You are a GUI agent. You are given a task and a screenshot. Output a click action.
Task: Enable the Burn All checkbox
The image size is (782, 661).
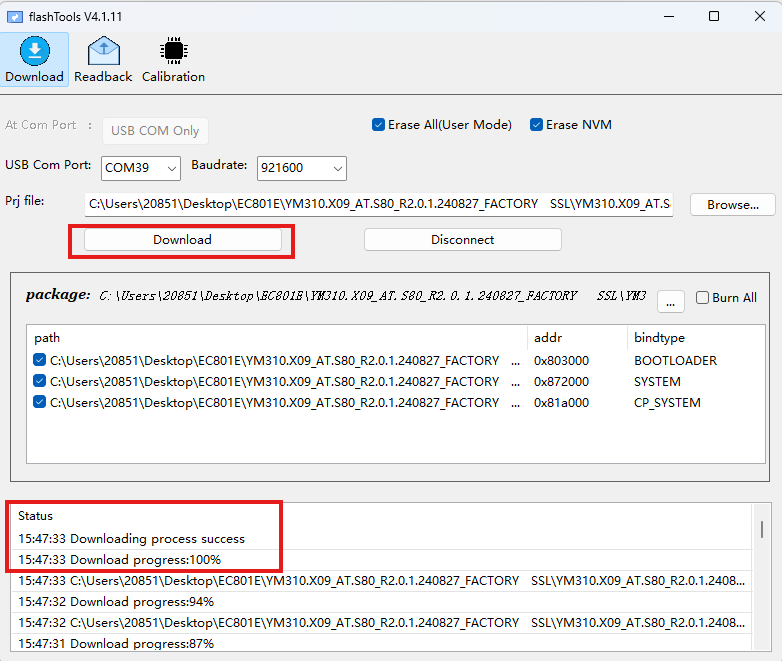[x=702, y=298]
